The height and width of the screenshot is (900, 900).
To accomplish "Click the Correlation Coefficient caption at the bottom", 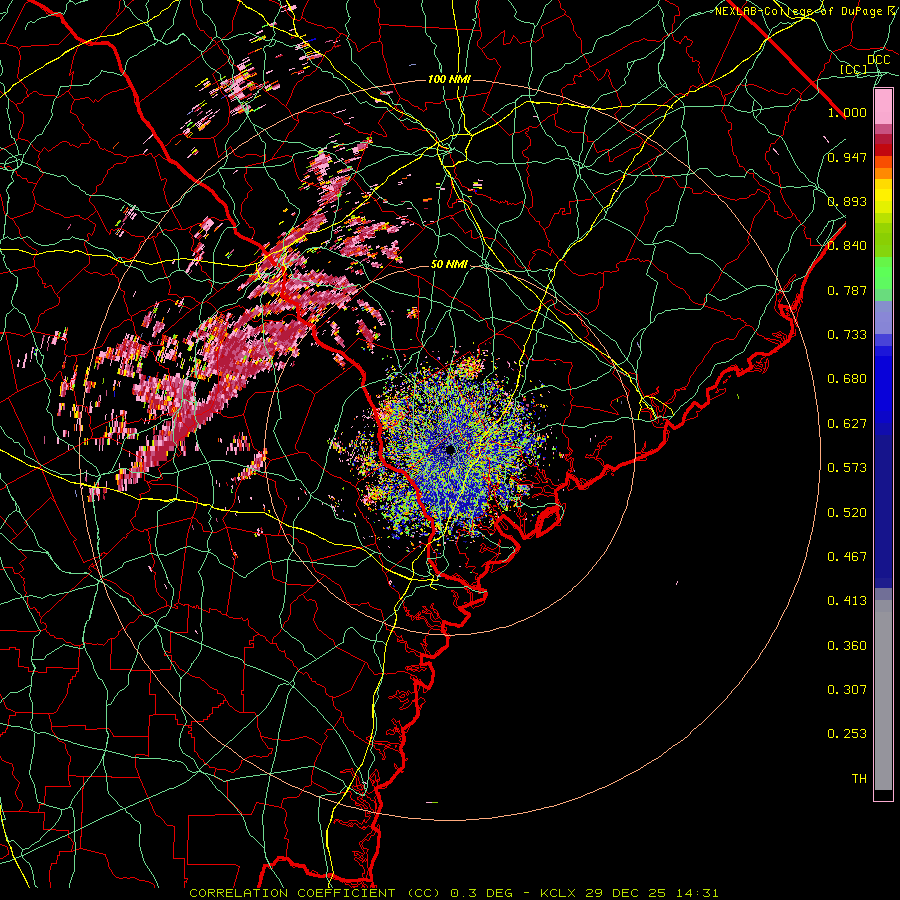I will click(x=453, y=893).
